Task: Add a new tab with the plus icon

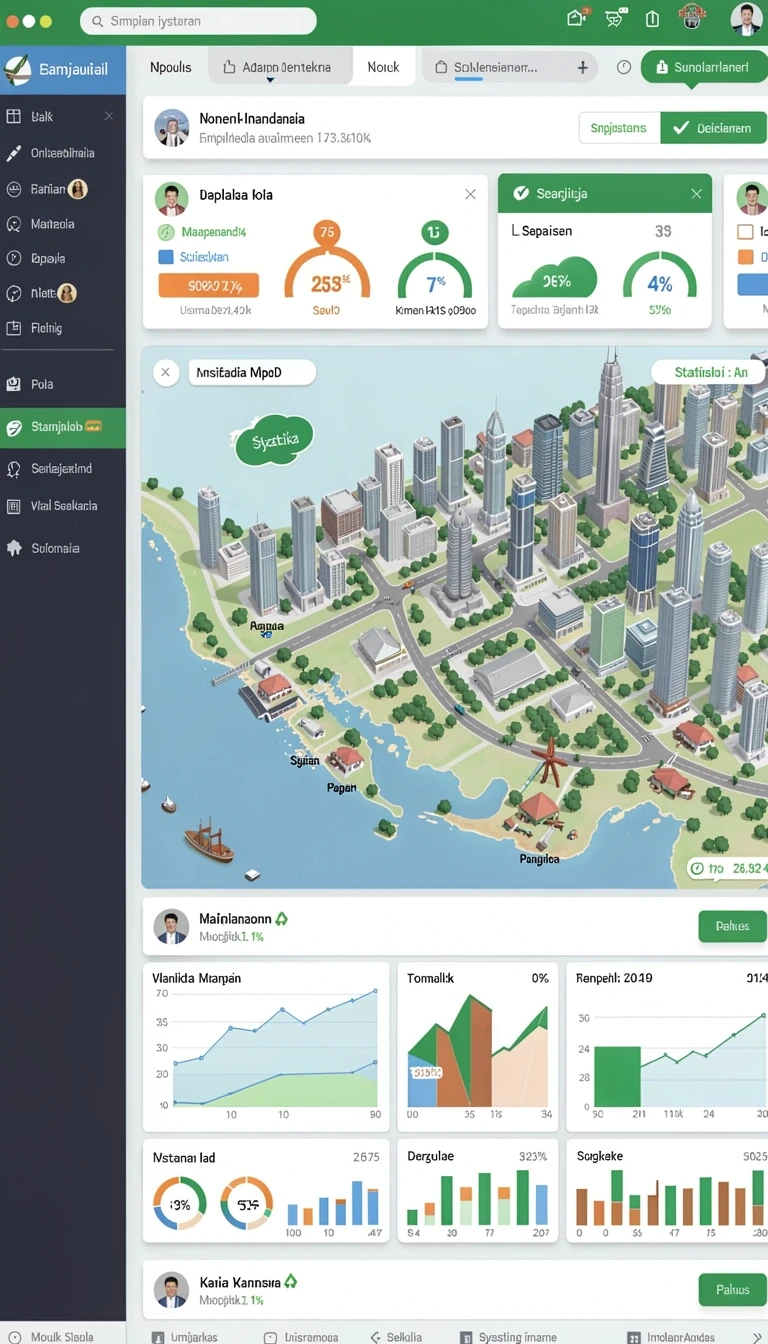Action: click(583, 67)
